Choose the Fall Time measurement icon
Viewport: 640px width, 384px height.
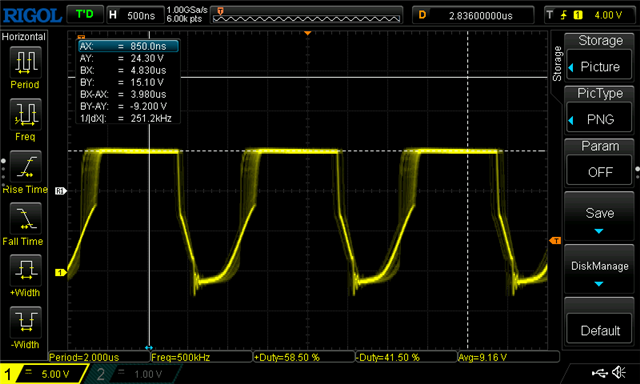point(25,218)
